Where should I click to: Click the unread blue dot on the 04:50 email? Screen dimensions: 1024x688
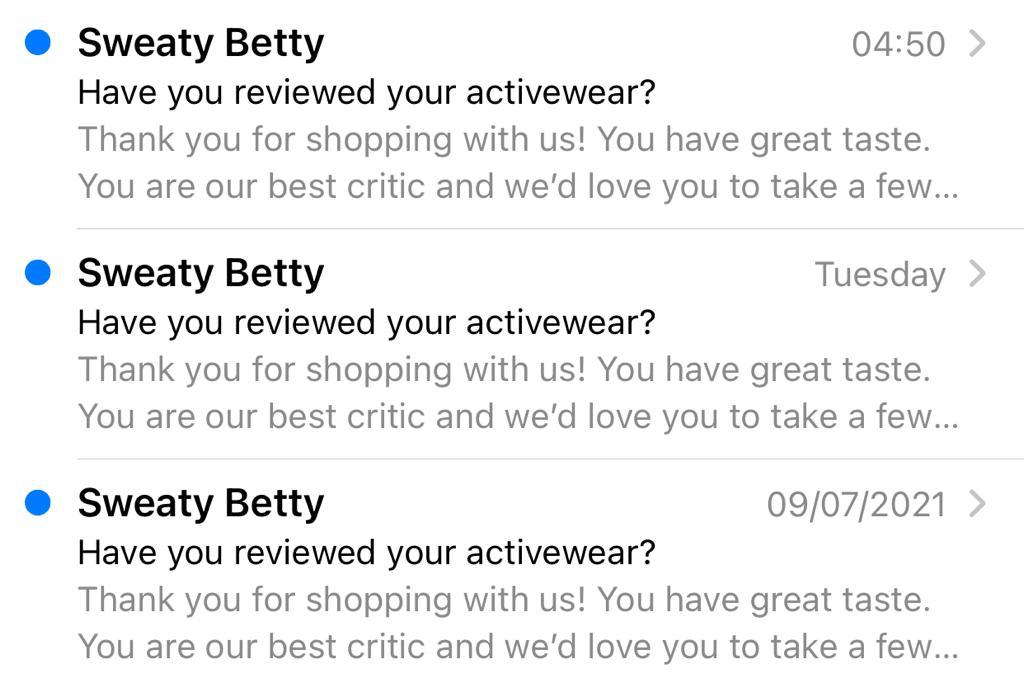pyautogui.click(x=38, y=43)
